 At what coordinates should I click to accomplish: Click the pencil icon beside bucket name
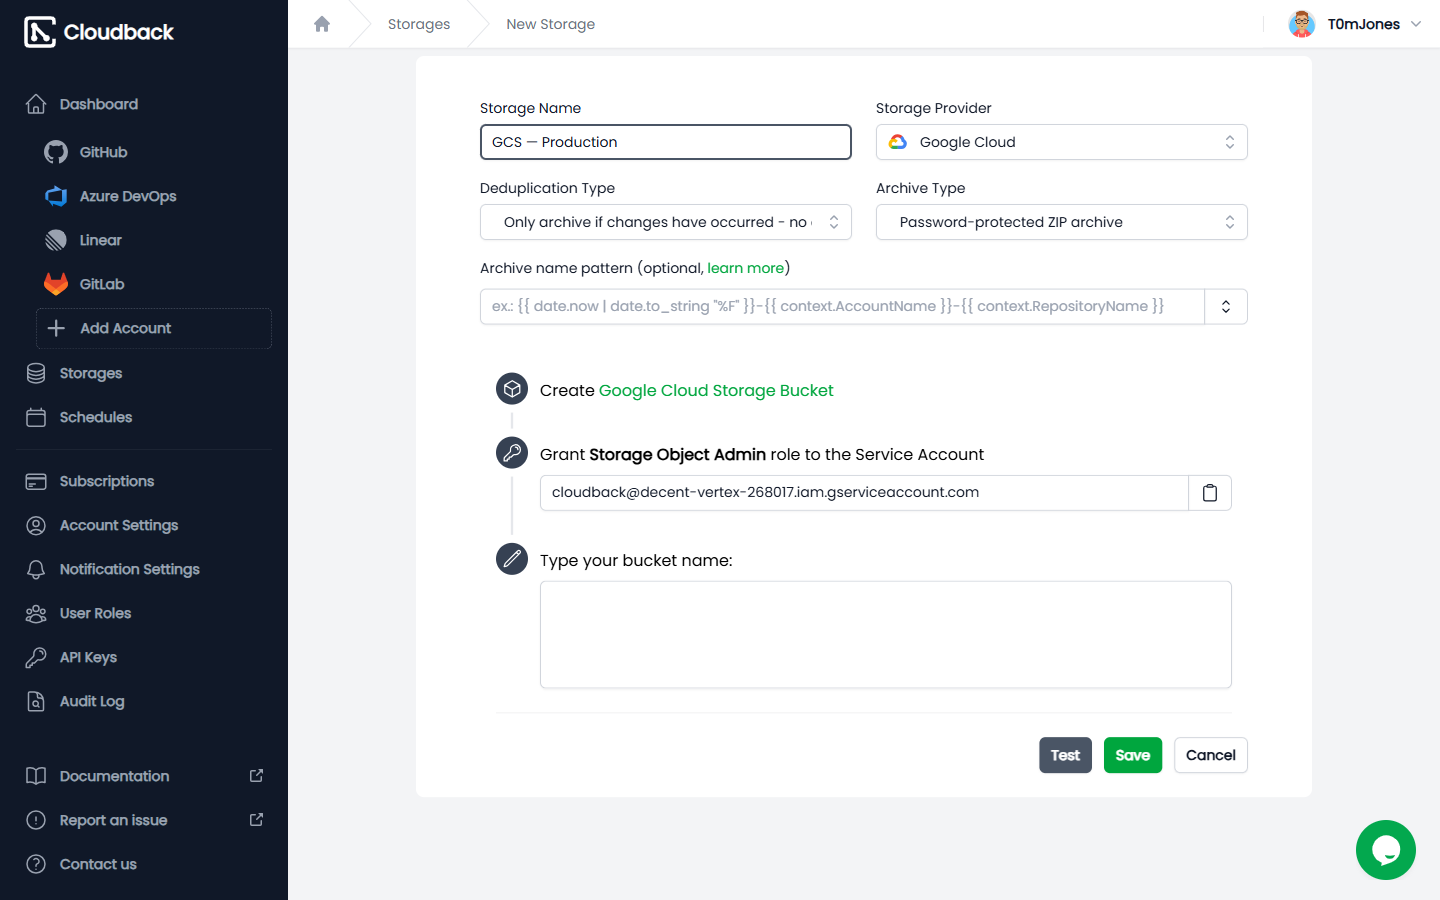(512, 559)
